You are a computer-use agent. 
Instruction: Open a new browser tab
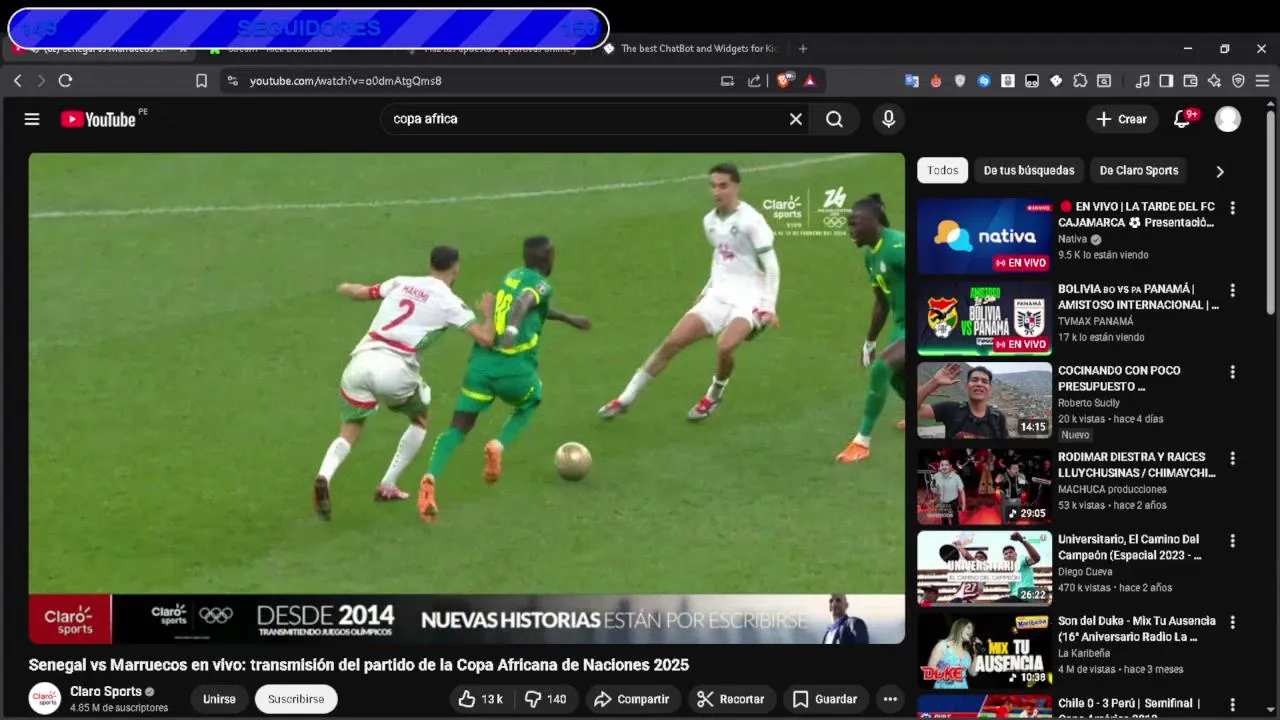pyautogui.click(x=802, y=48)
